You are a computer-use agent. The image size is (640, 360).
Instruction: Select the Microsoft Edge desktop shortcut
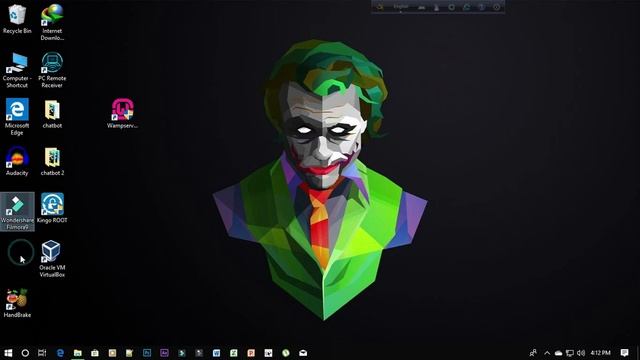click(x=17, y=117)
